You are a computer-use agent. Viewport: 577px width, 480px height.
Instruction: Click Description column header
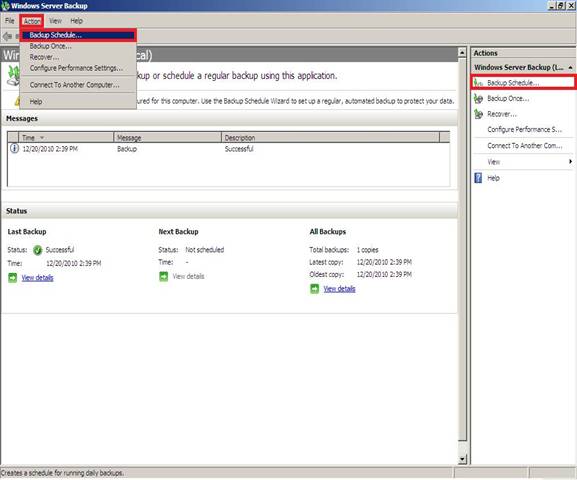tap(330, 138)
